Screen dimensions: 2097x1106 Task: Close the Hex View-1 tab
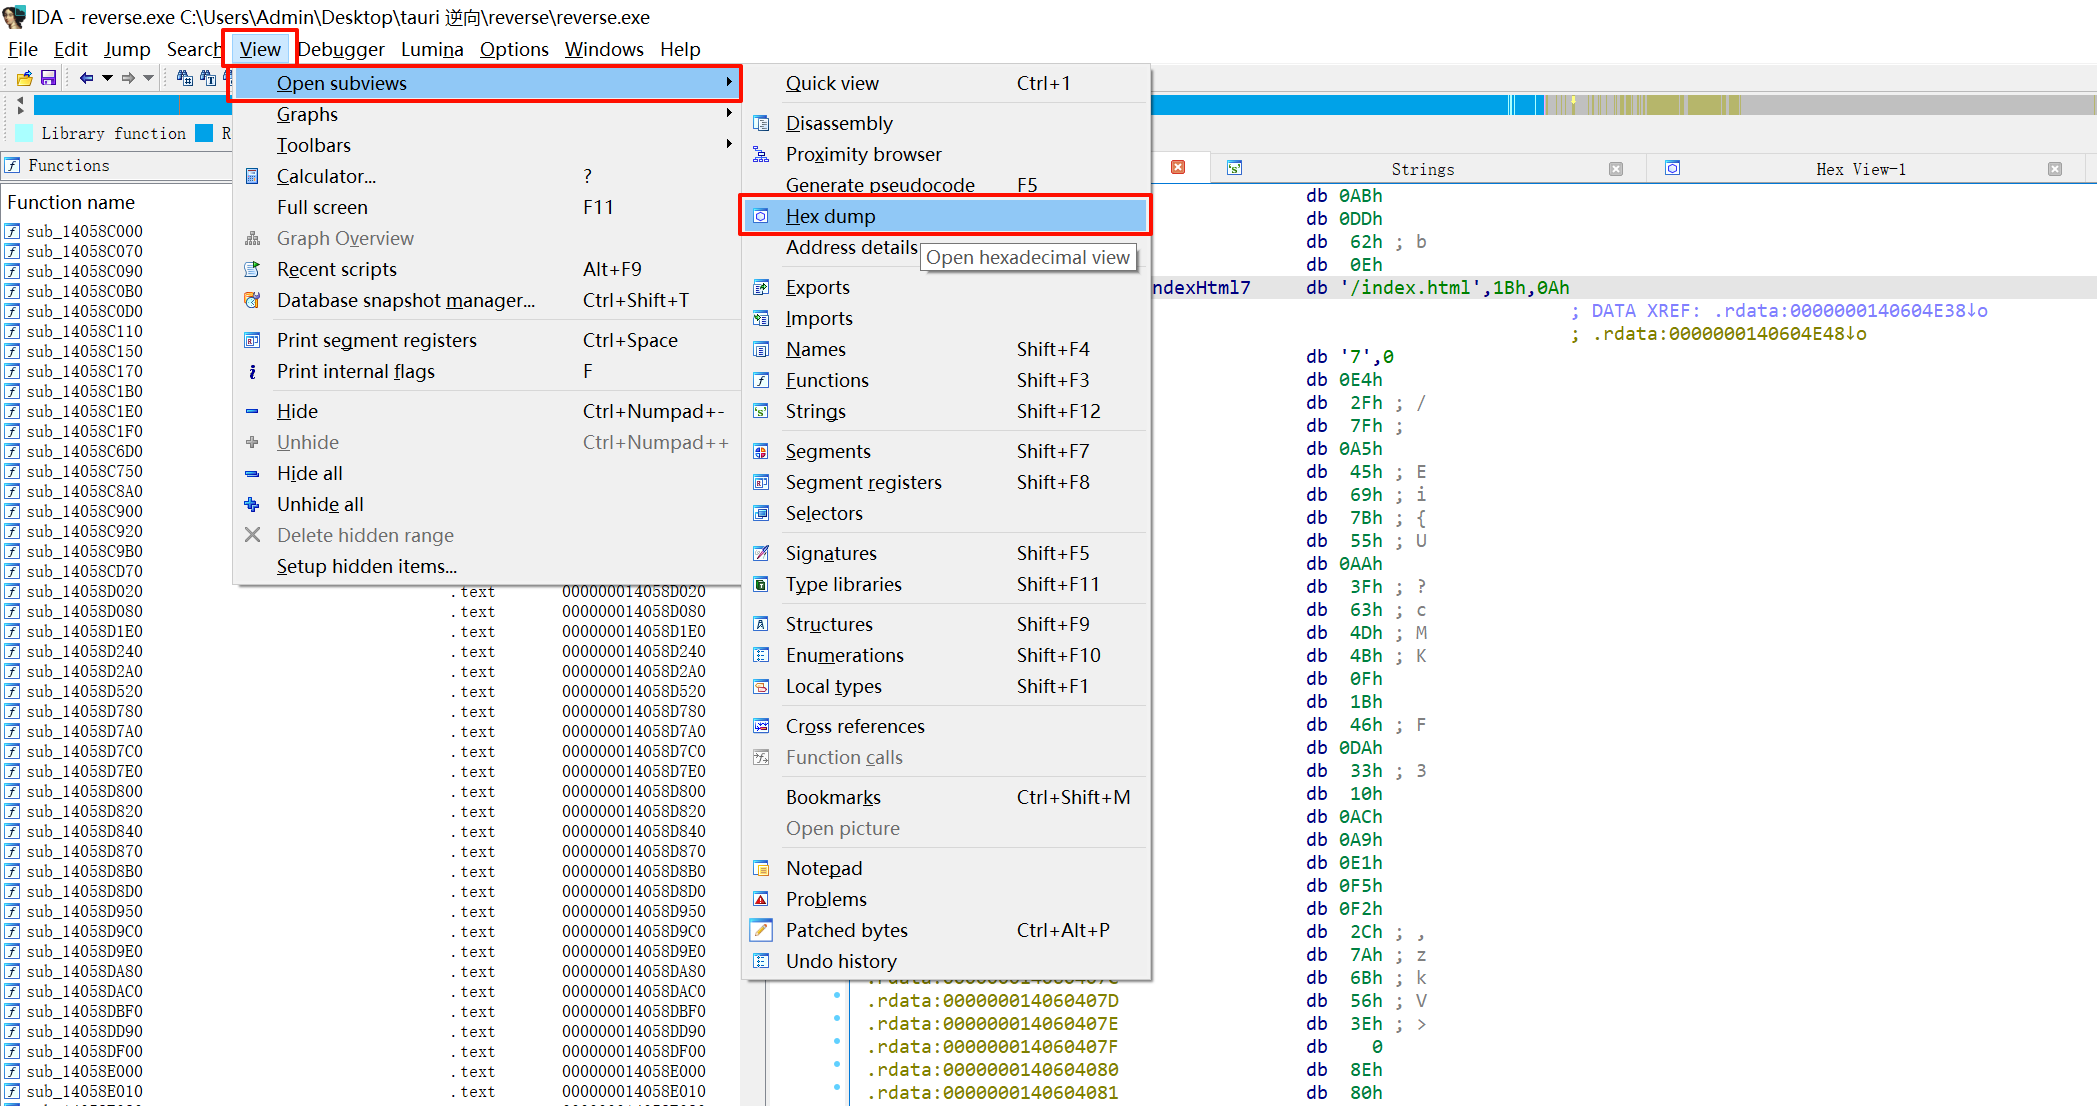point(2054,169)
